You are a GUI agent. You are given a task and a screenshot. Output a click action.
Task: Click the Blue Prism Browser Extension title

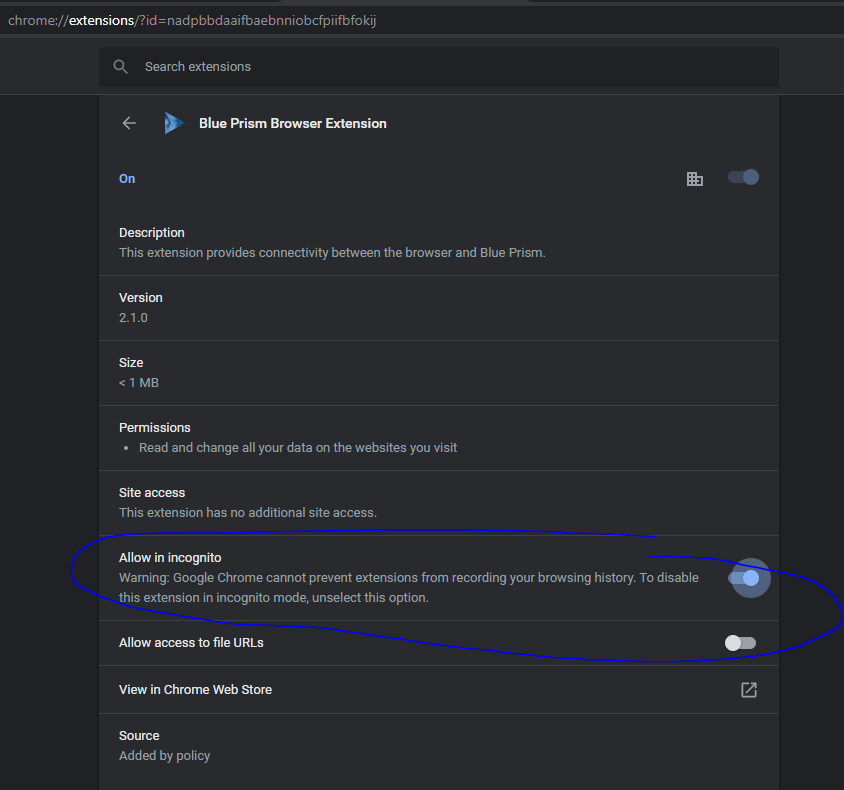tap(293, 123)
